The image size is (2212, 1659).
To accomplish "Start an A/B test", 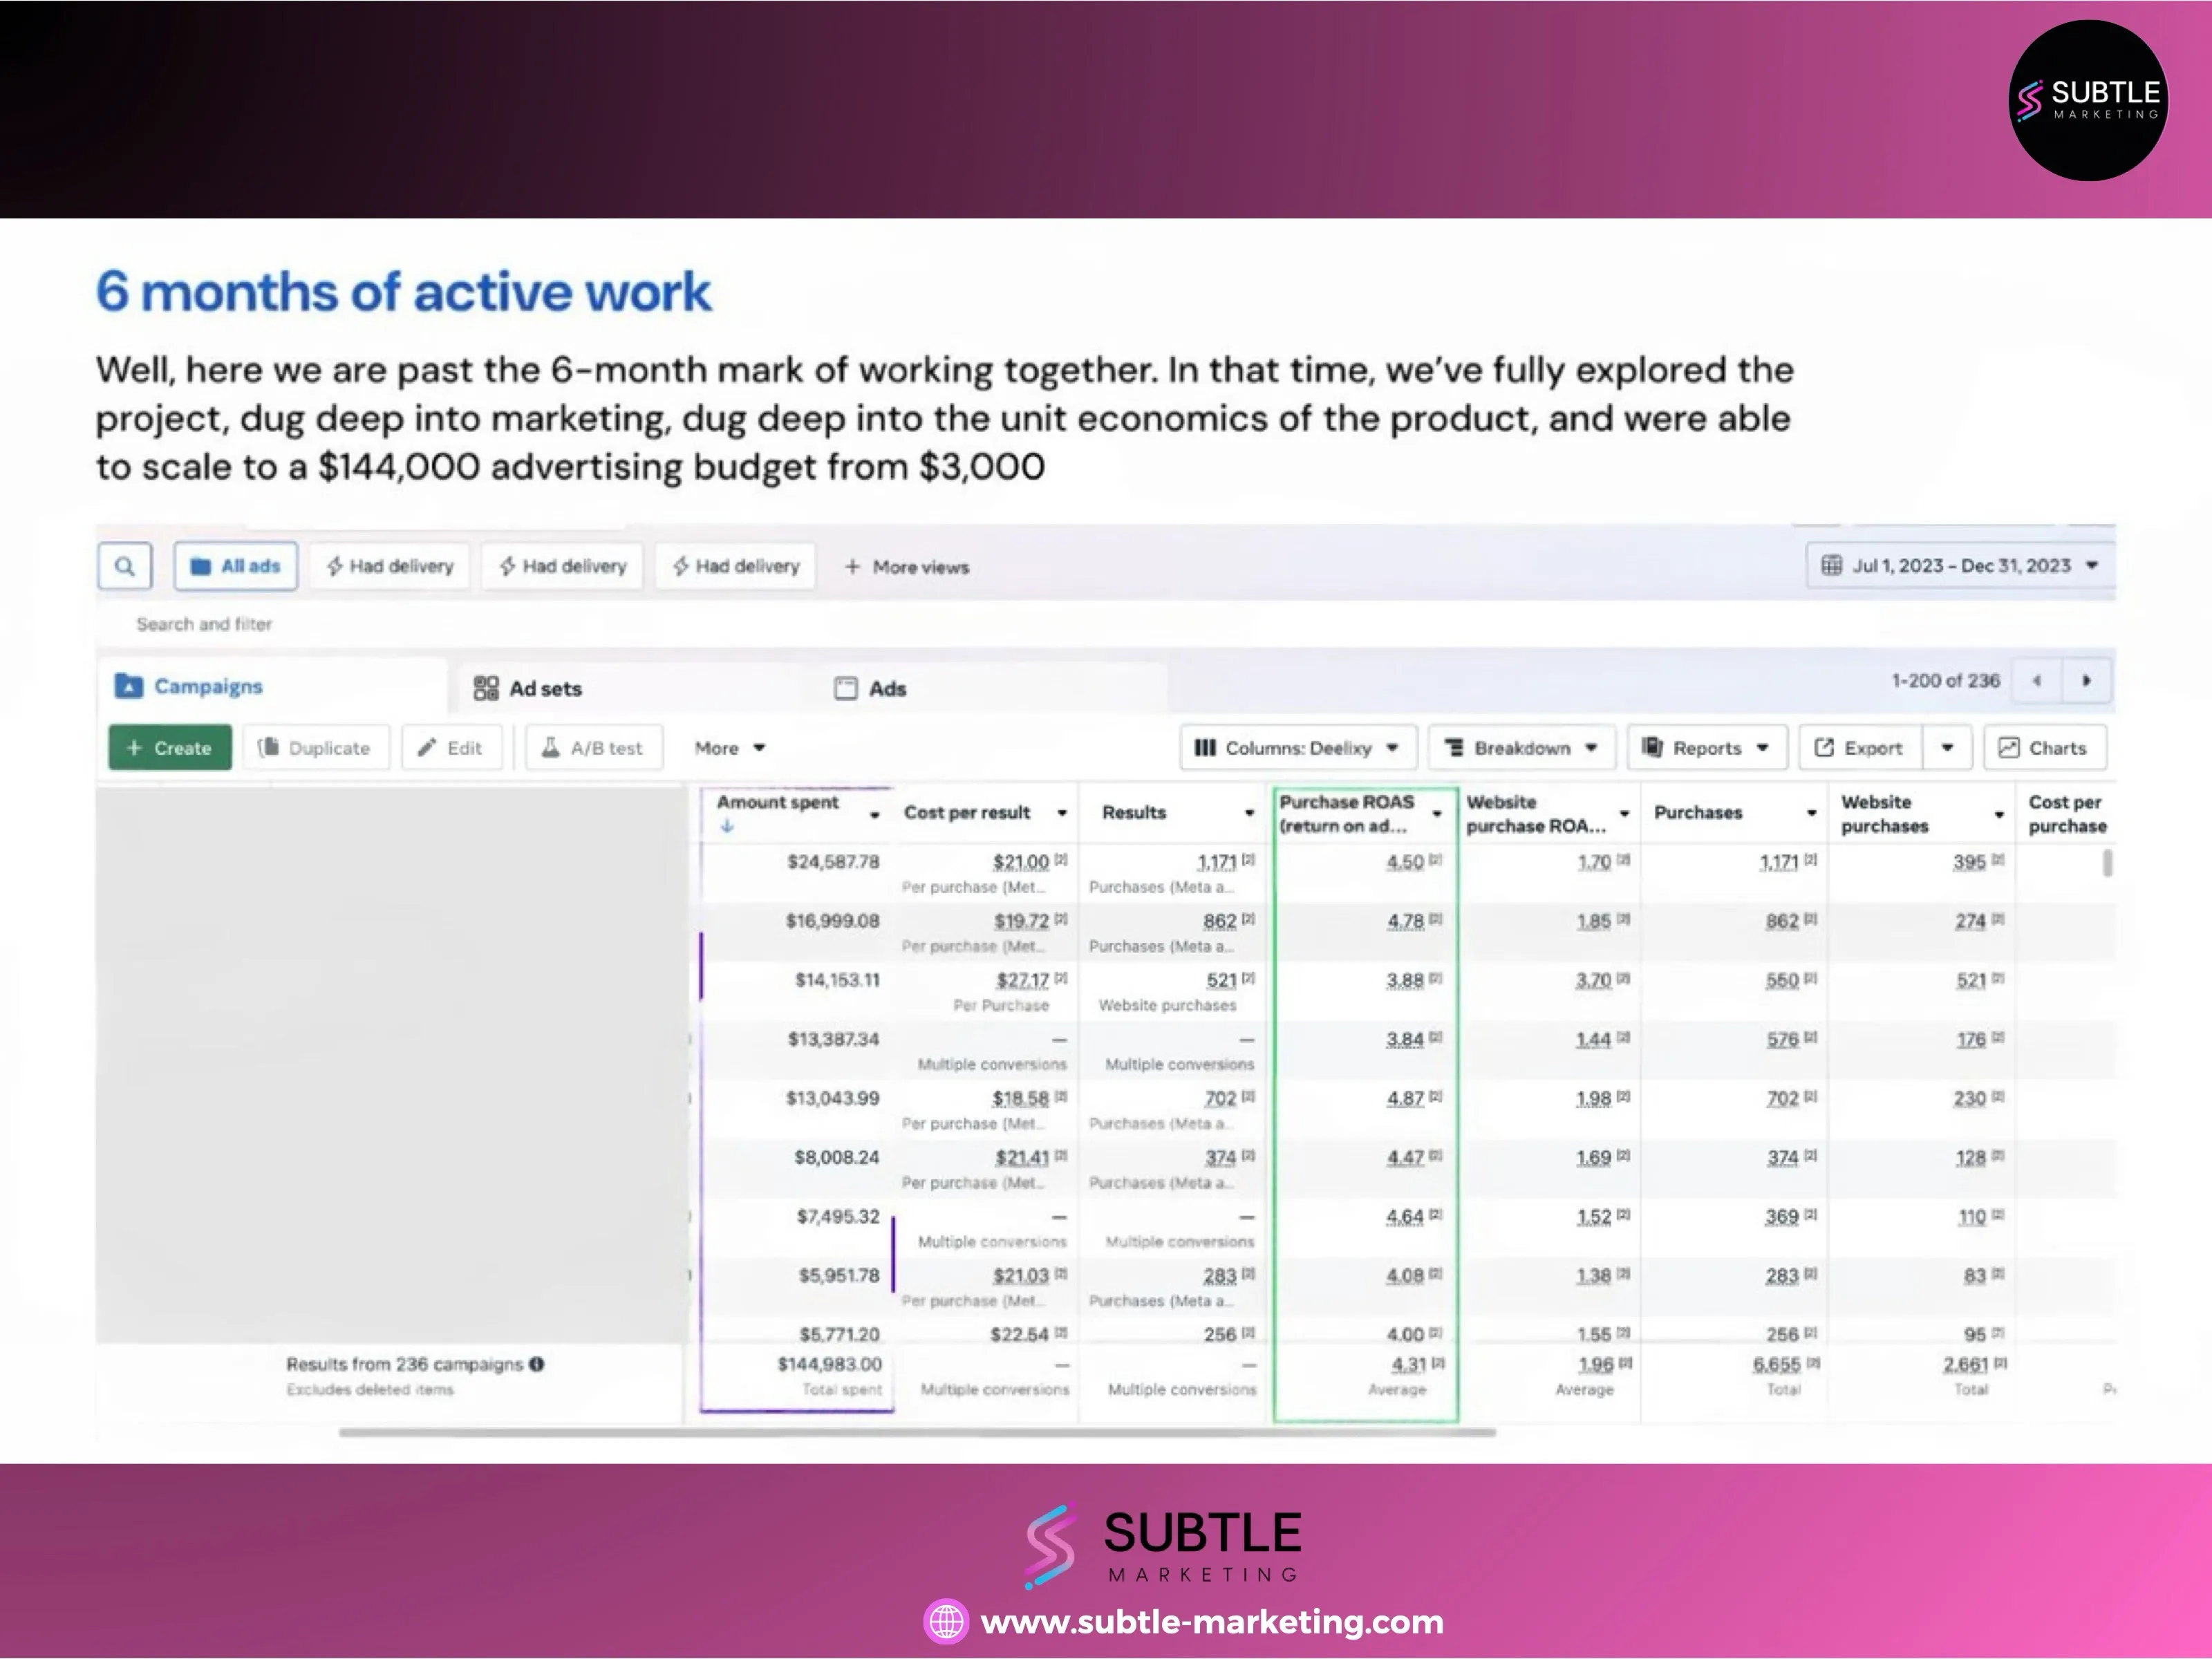I will (594, 747).
